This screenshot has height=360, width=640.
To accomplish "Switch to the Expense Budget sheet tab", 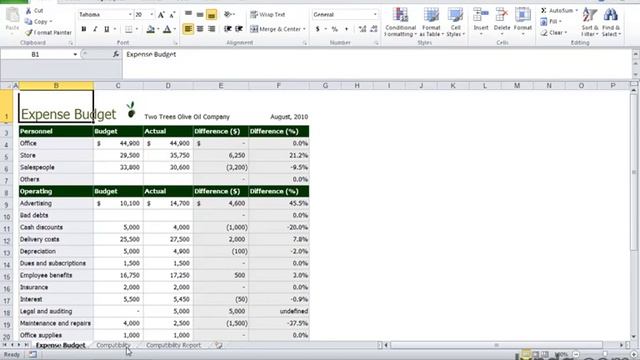I will (x=60, y=345).
